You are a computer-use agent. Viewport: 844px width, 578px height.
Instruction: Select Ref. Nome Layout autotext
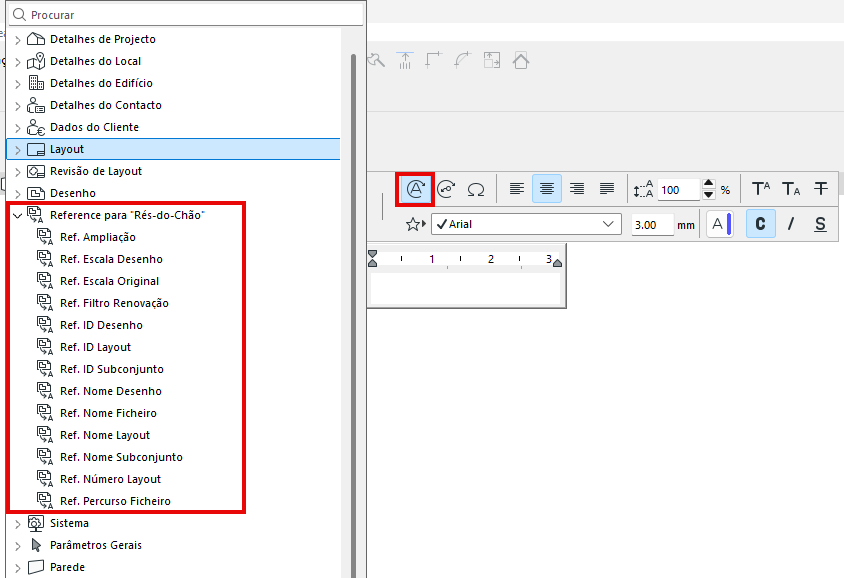(x=105, y=435)
